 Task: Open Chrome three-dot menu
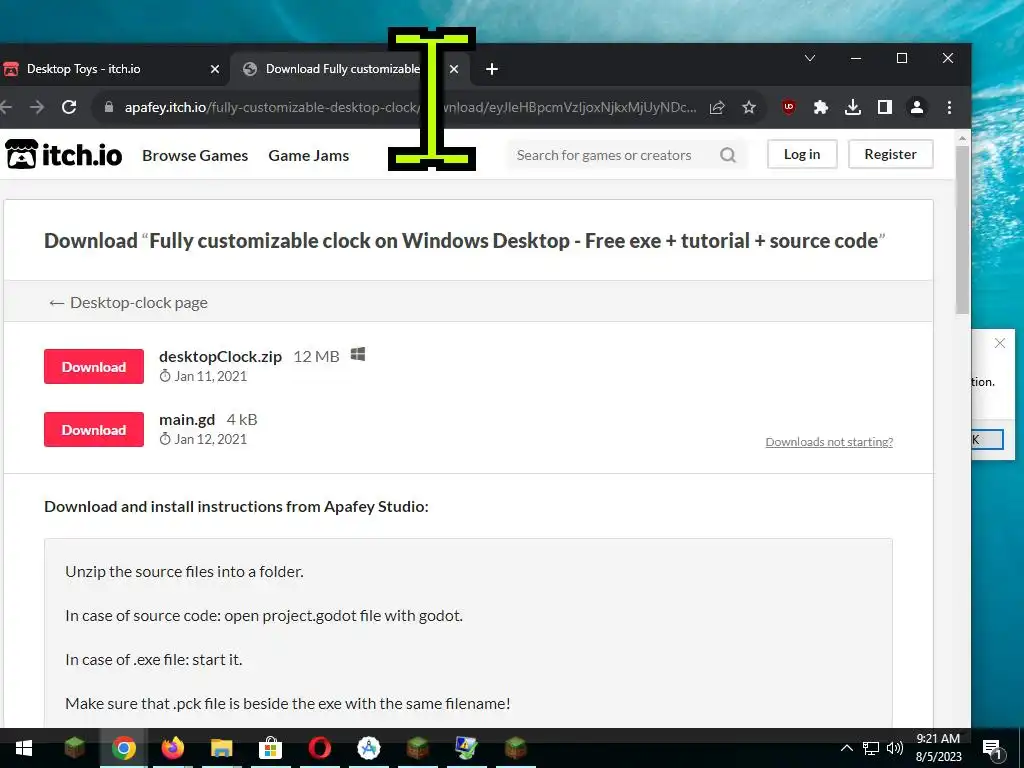click(950, 107)
